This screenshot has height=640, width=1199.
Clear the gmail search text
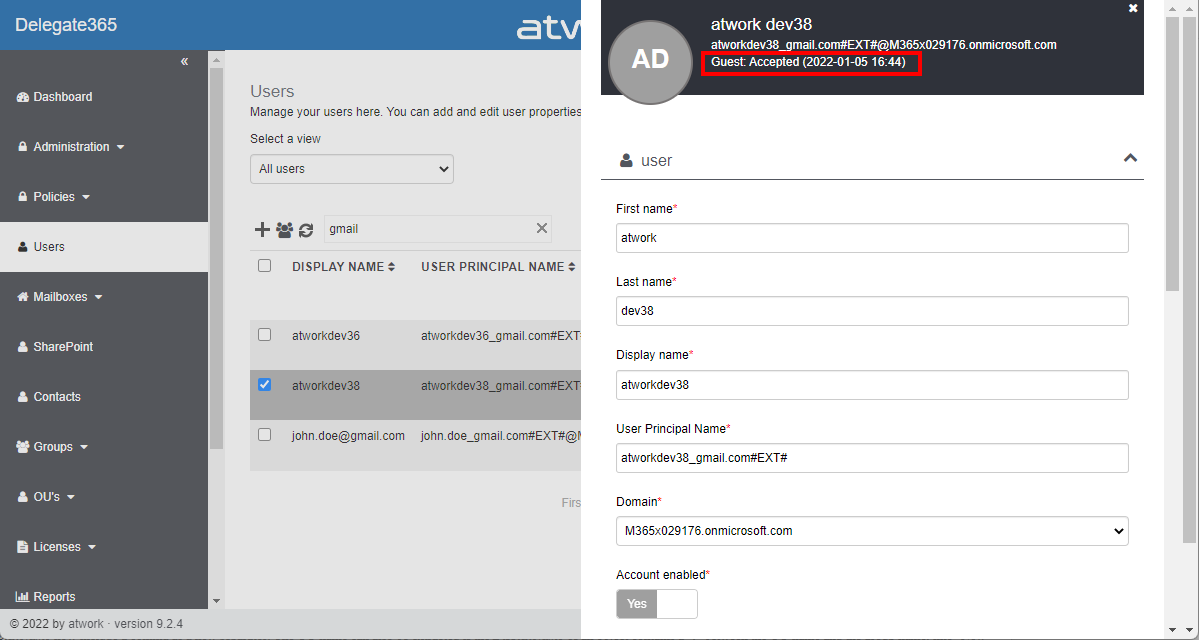click(542, 229)
